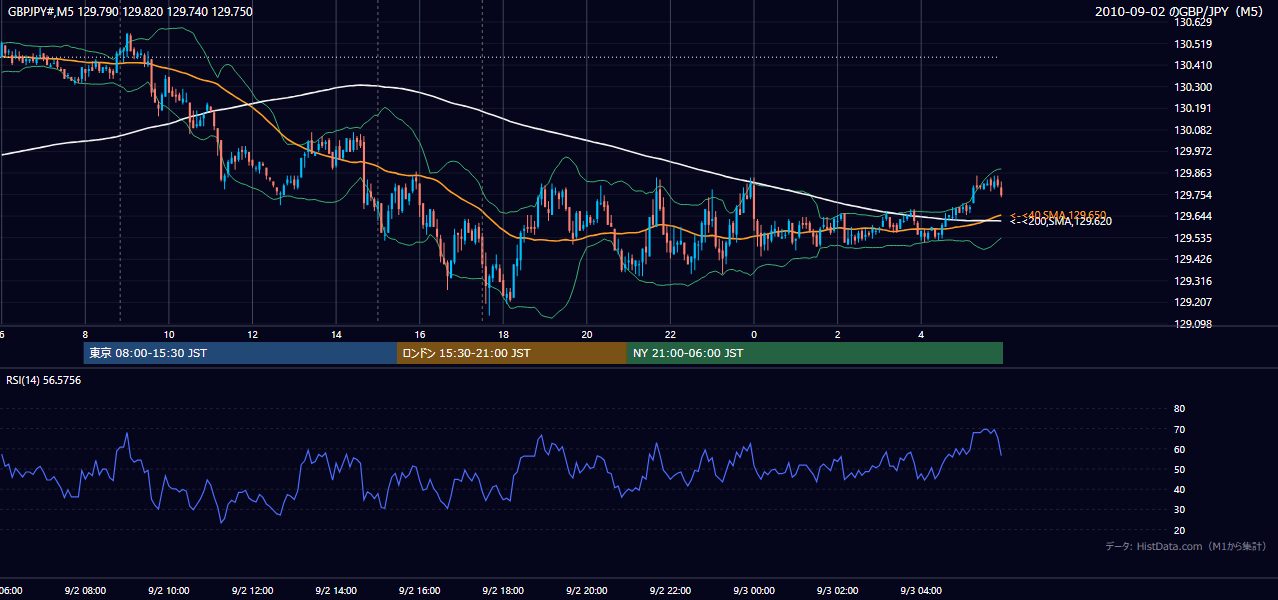1278x600 pixels.
Task: Click the bottom time label 9/2 20:00
Action: pyautogui.click(x=586, y=590)
